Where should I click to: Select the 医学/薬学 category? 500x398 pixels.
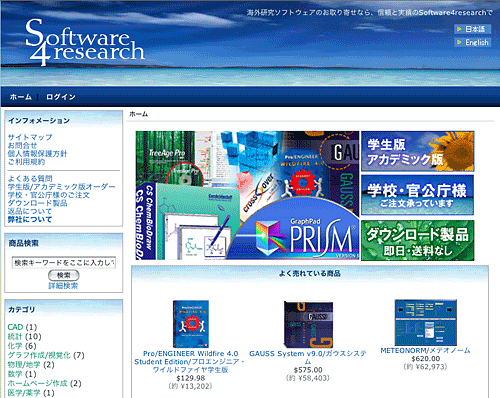click(x=24, y=393)
